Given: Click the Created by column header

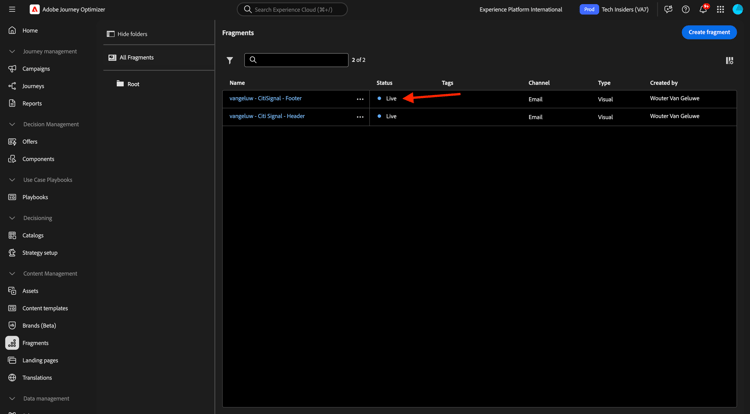Looking at the screenshot, I should coord(663,83).
